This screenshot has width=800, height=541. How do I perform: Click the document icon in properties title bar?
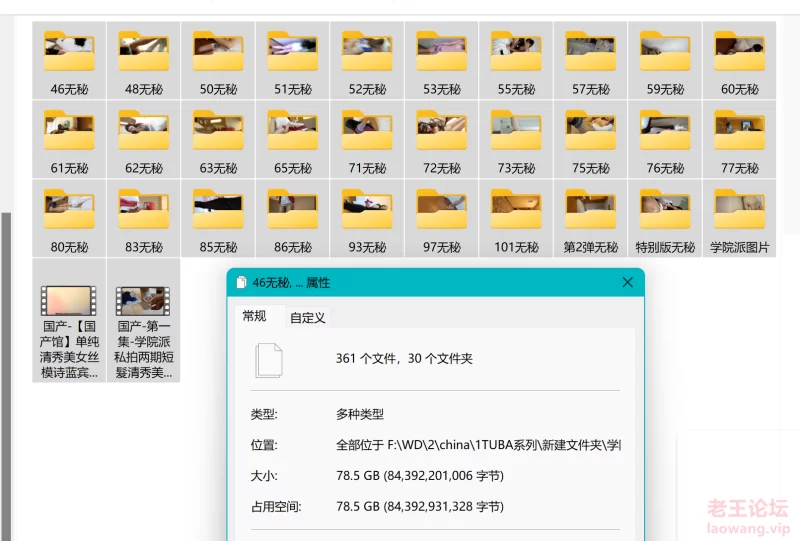(x=241, y=283)
